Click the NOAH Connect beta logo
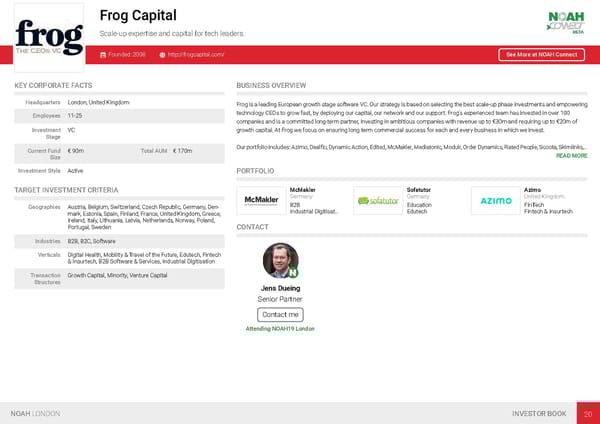The width and height of the screenshot is (600, 424). click(x=567, y=20)
